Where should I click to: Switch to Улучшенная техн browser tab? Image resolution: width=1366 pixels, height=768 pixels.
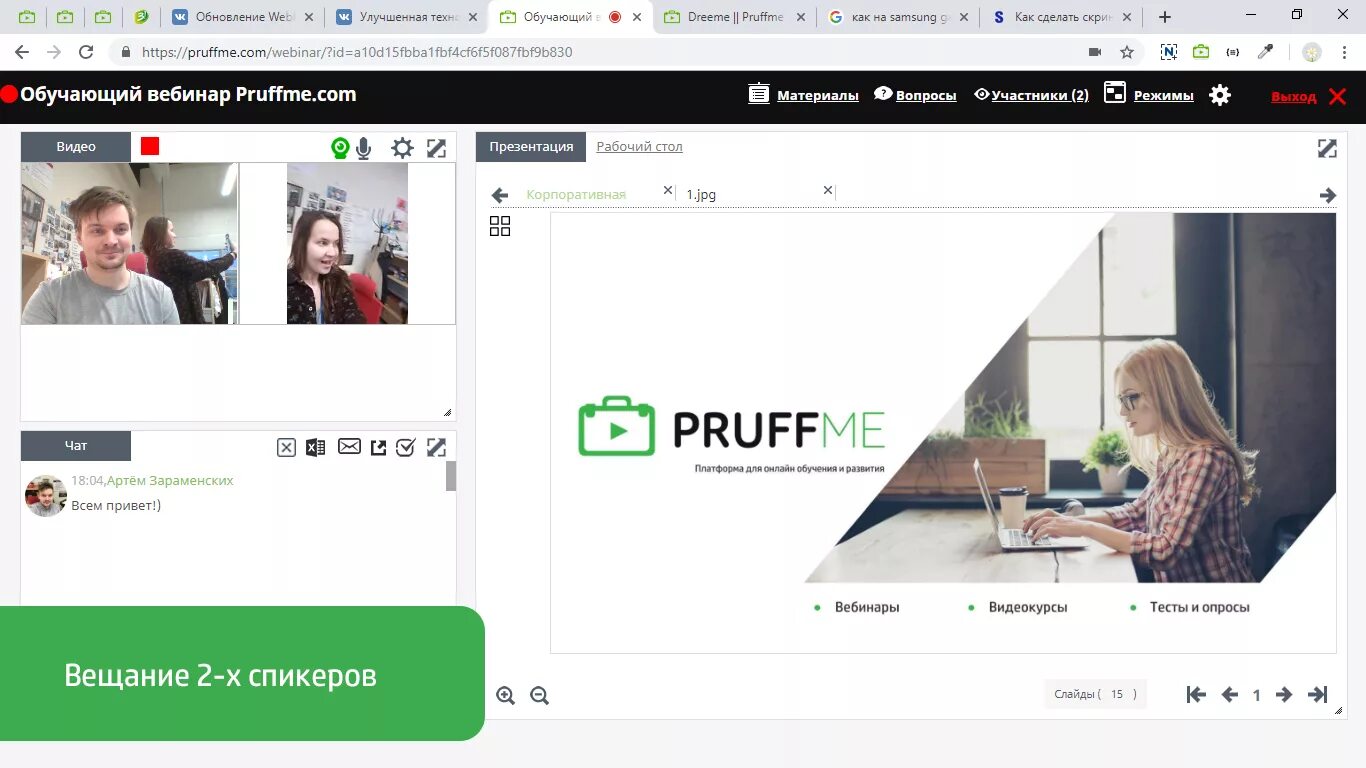pos(405,17)
